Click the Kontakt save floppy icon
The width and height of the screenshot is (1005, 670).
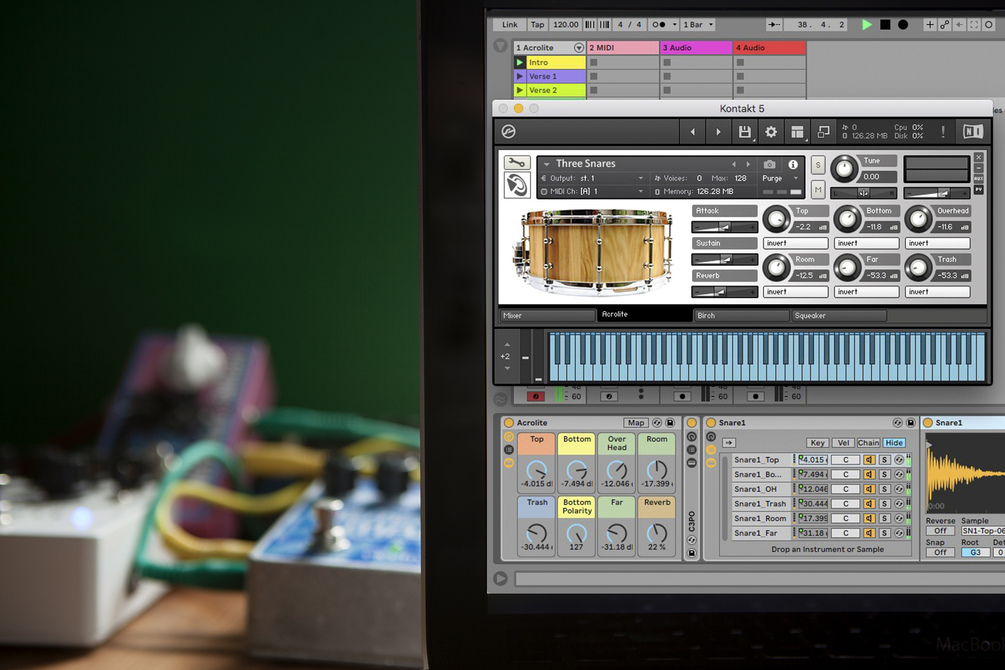pyautogui.click(x=744, y=132)
